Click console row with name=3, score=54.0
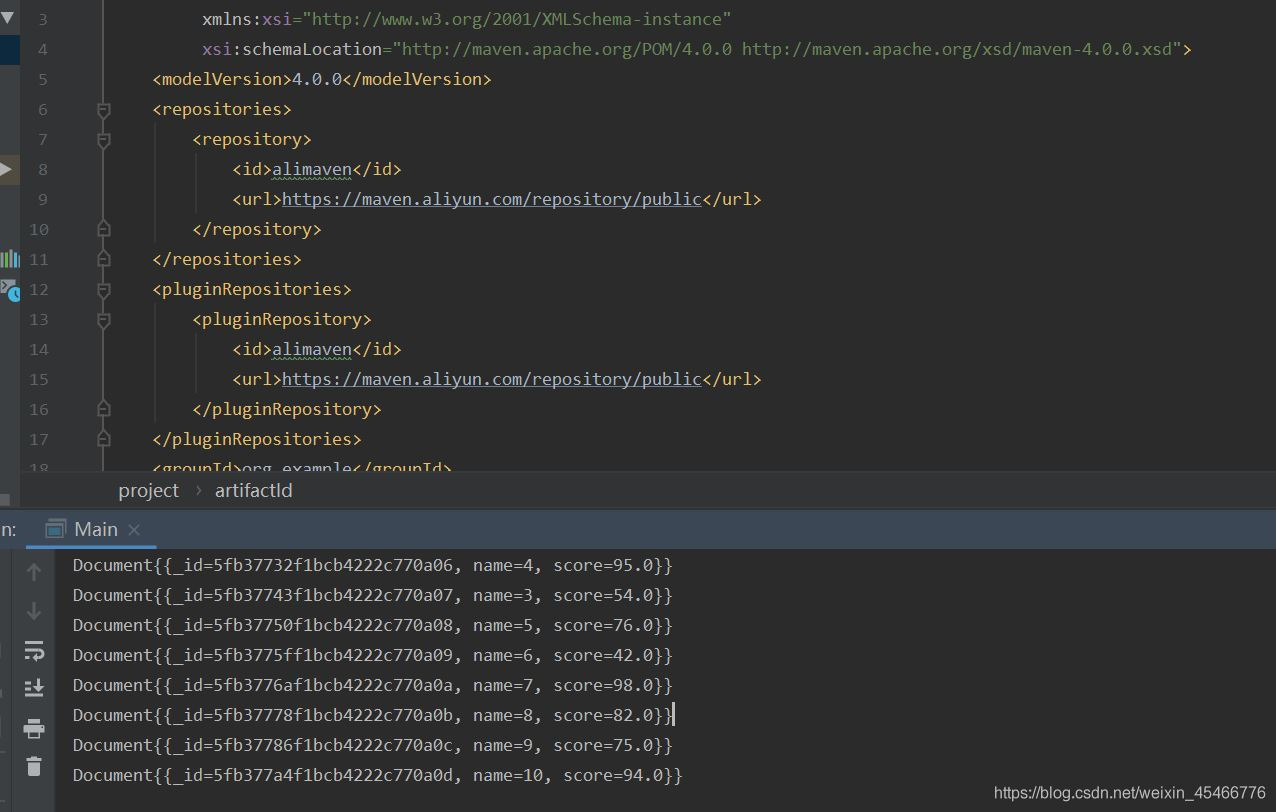 372,595
